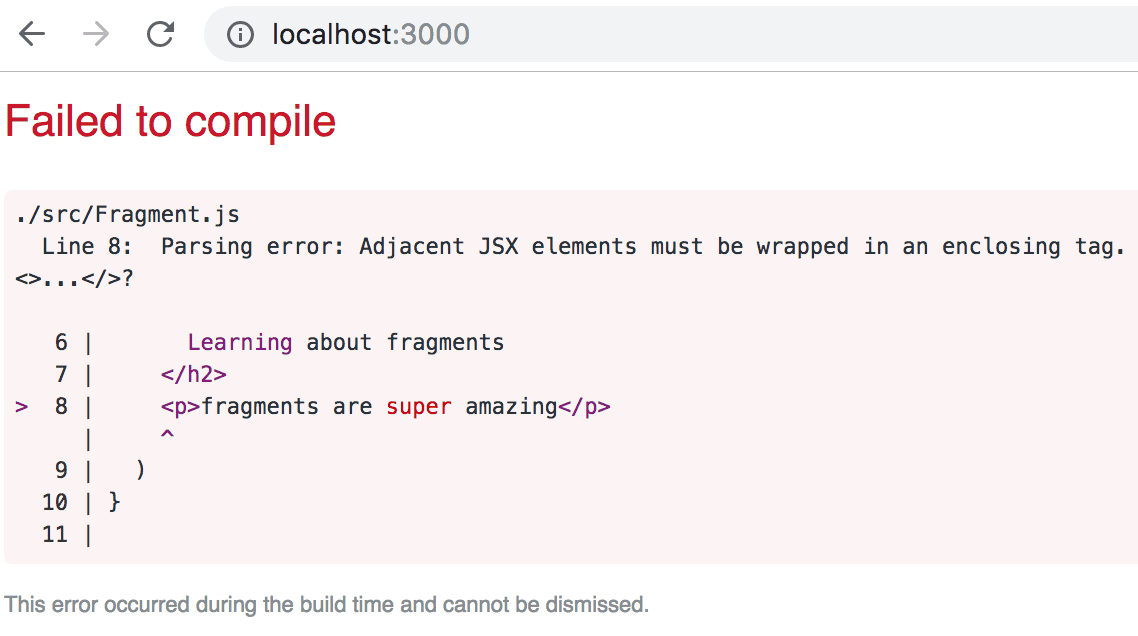Click the browser forward arrow

(97, 34)
